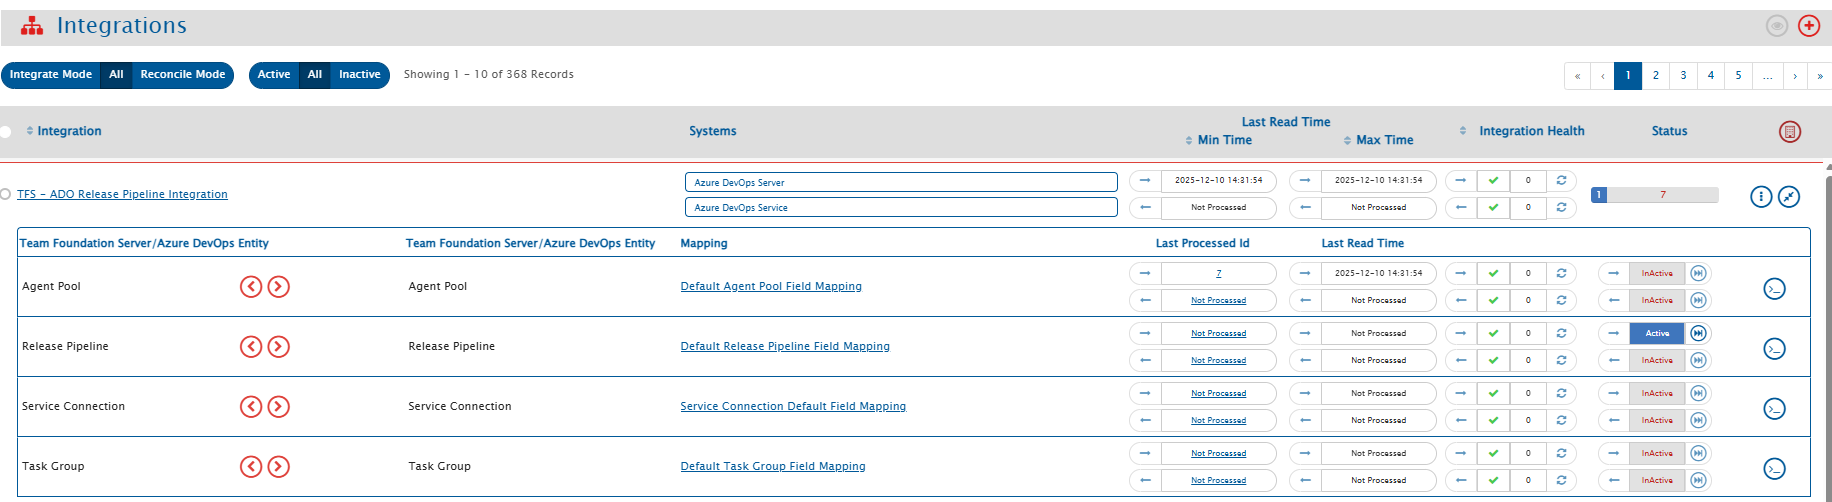Click the red column chooser icon in header
This screenshot has height=502, width=1832.
pyautogui.click(x=1790, y=131)
